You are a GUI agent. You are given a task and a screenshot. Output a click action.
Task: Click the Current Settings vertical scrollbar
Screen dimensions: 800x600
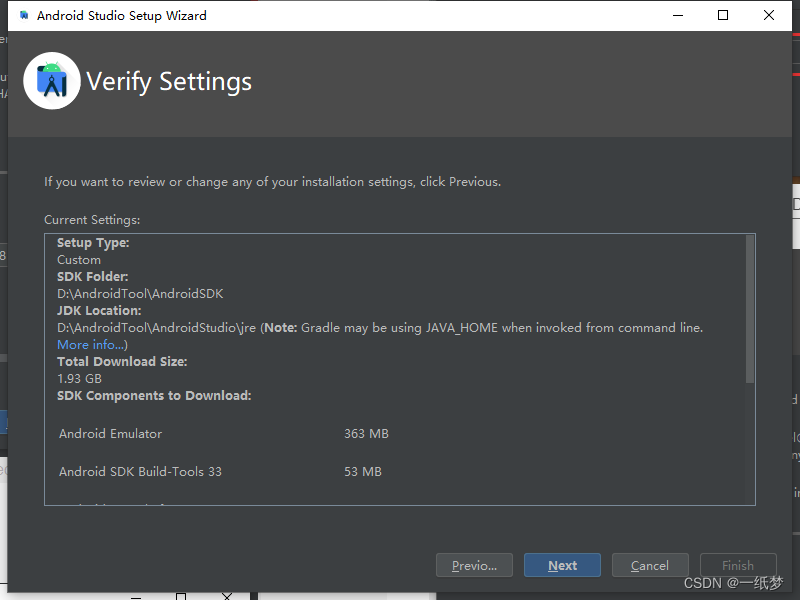[750, 308]
